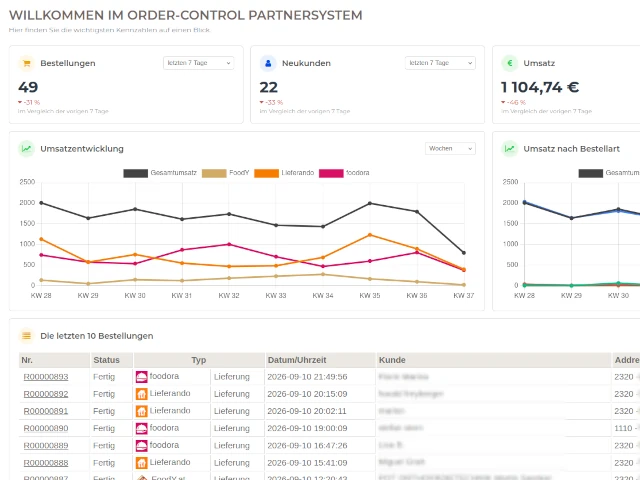
Task: Click the Umsatz nach Bestellart chart icon
Action: (510, 149)
